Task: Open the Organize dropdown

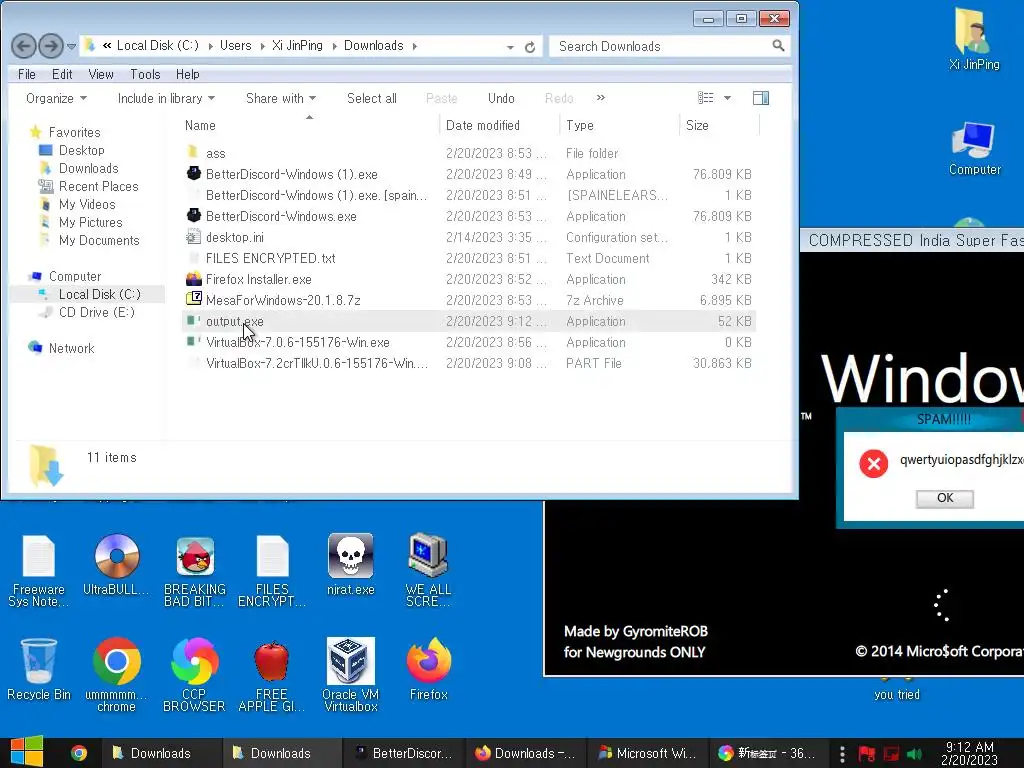Action: pyautogui.click(x=56, y=98)
